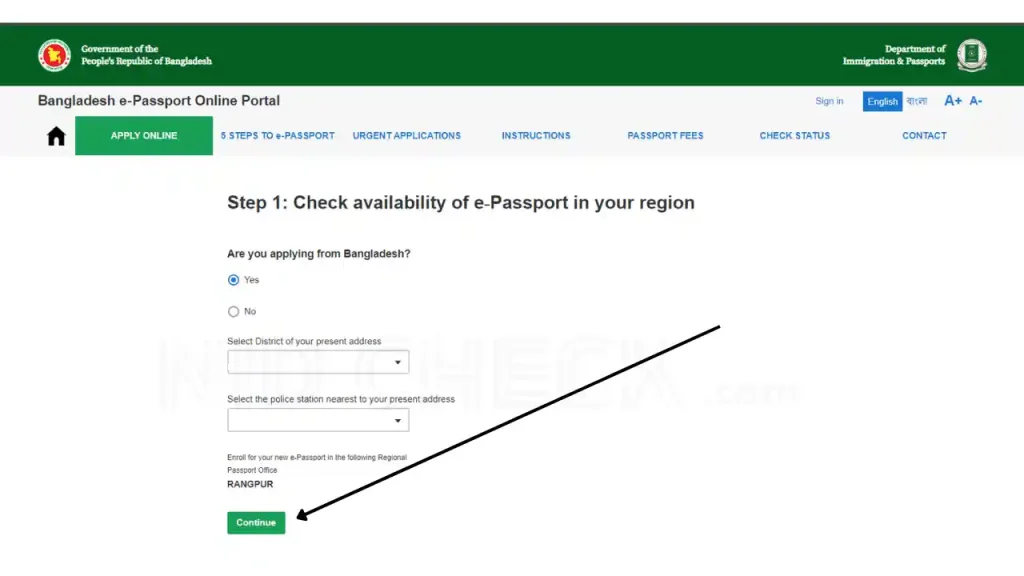Go to the CONTACT page
The width and height of the screenshot is (1024, 576).
924,136
